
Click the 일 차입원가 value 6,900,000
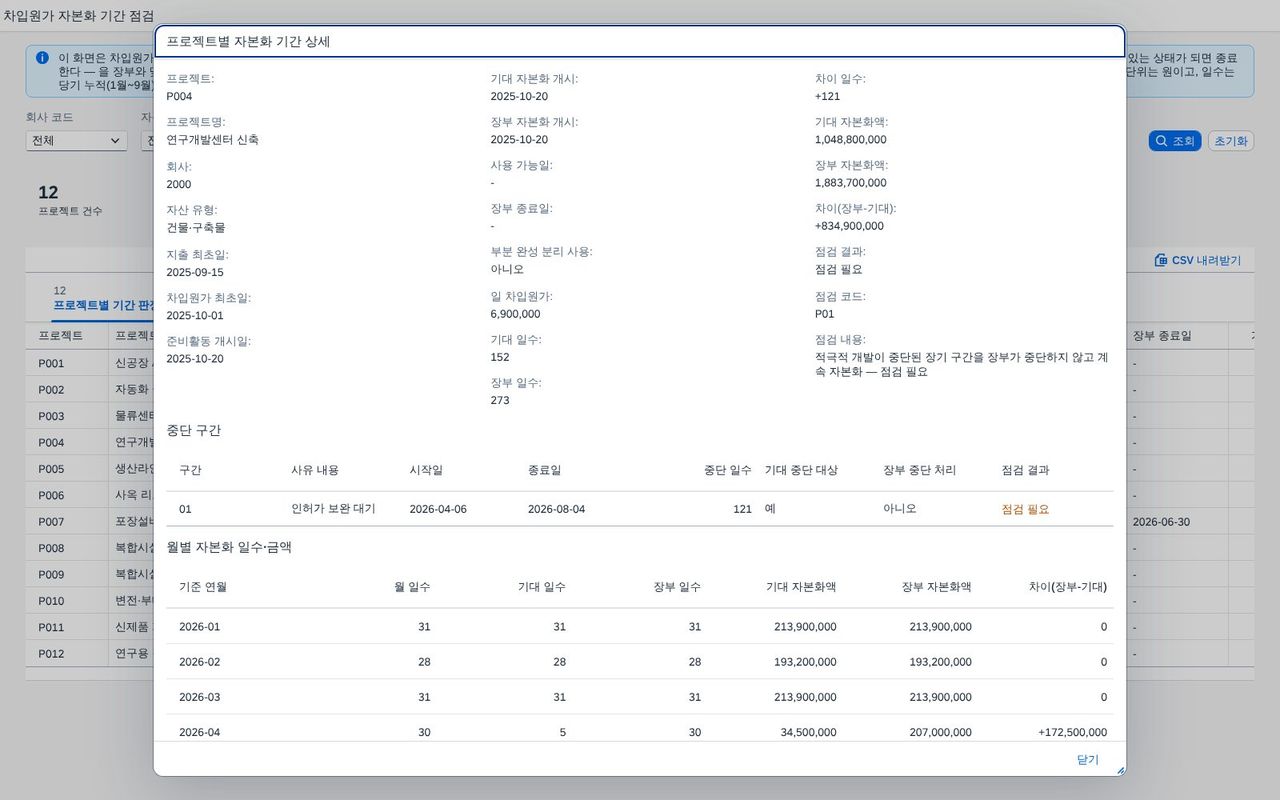click(515, 314)
